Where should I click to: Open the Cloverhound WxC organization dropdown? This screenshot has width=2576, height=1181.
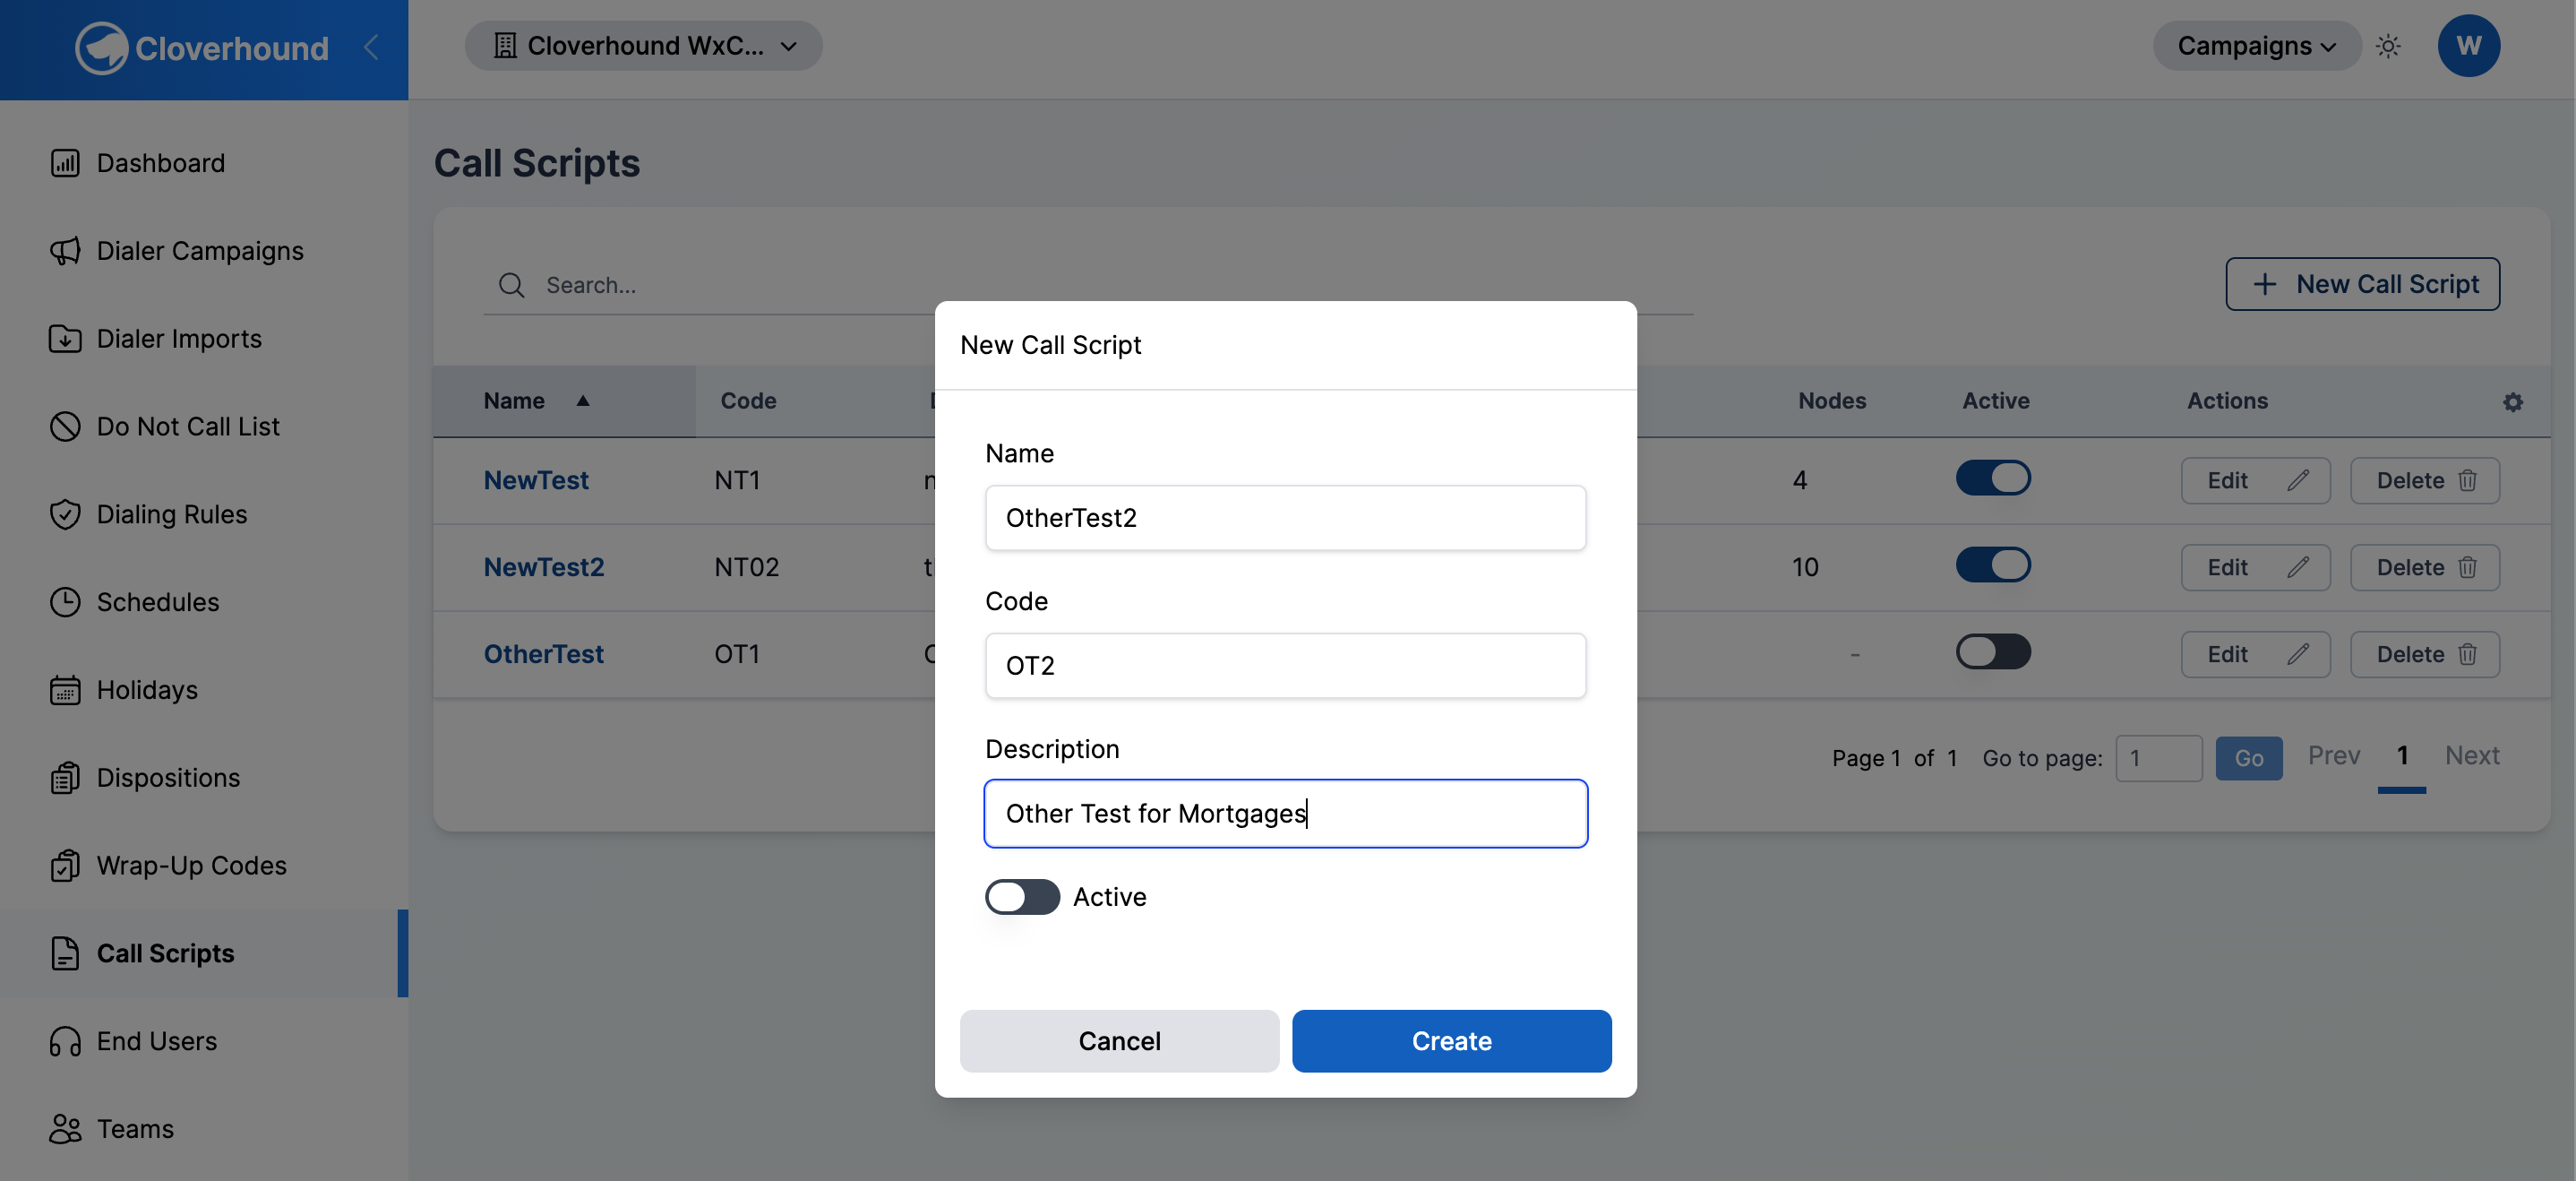pyautogui.click(x=643, y=46)
